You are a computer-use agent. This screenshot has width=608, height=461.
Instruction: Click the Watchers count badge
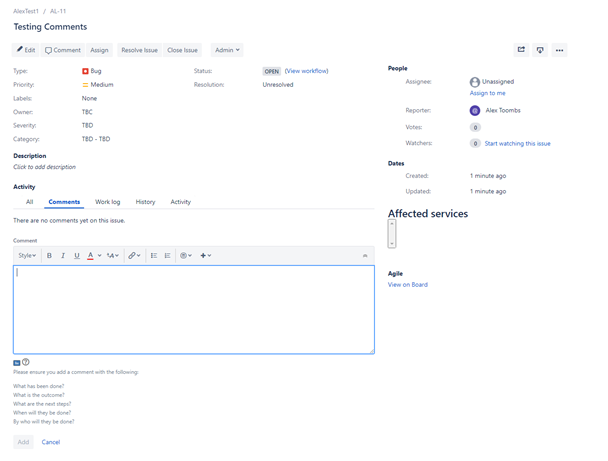tap(475, 143)
